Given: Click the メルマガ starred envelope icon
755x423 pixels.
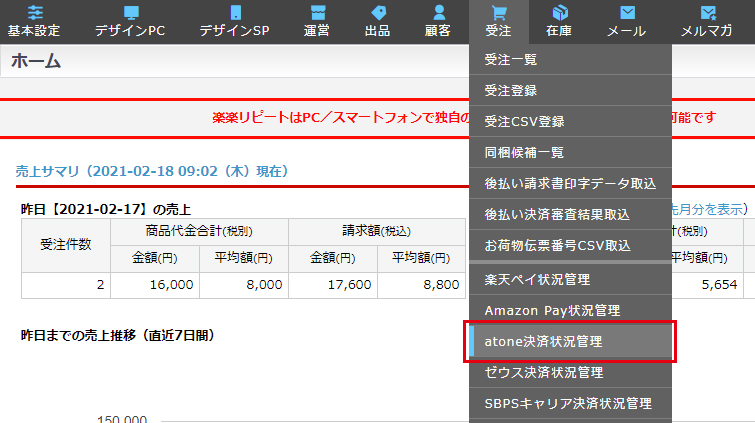Looking at the screenshot, I should click(x=708, y=12).
